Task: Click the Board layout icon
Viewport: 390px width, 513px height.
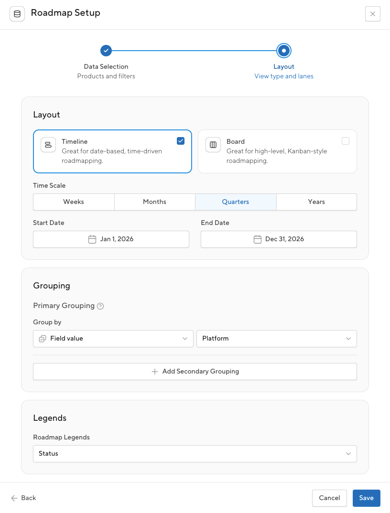Action: (213, 145)
